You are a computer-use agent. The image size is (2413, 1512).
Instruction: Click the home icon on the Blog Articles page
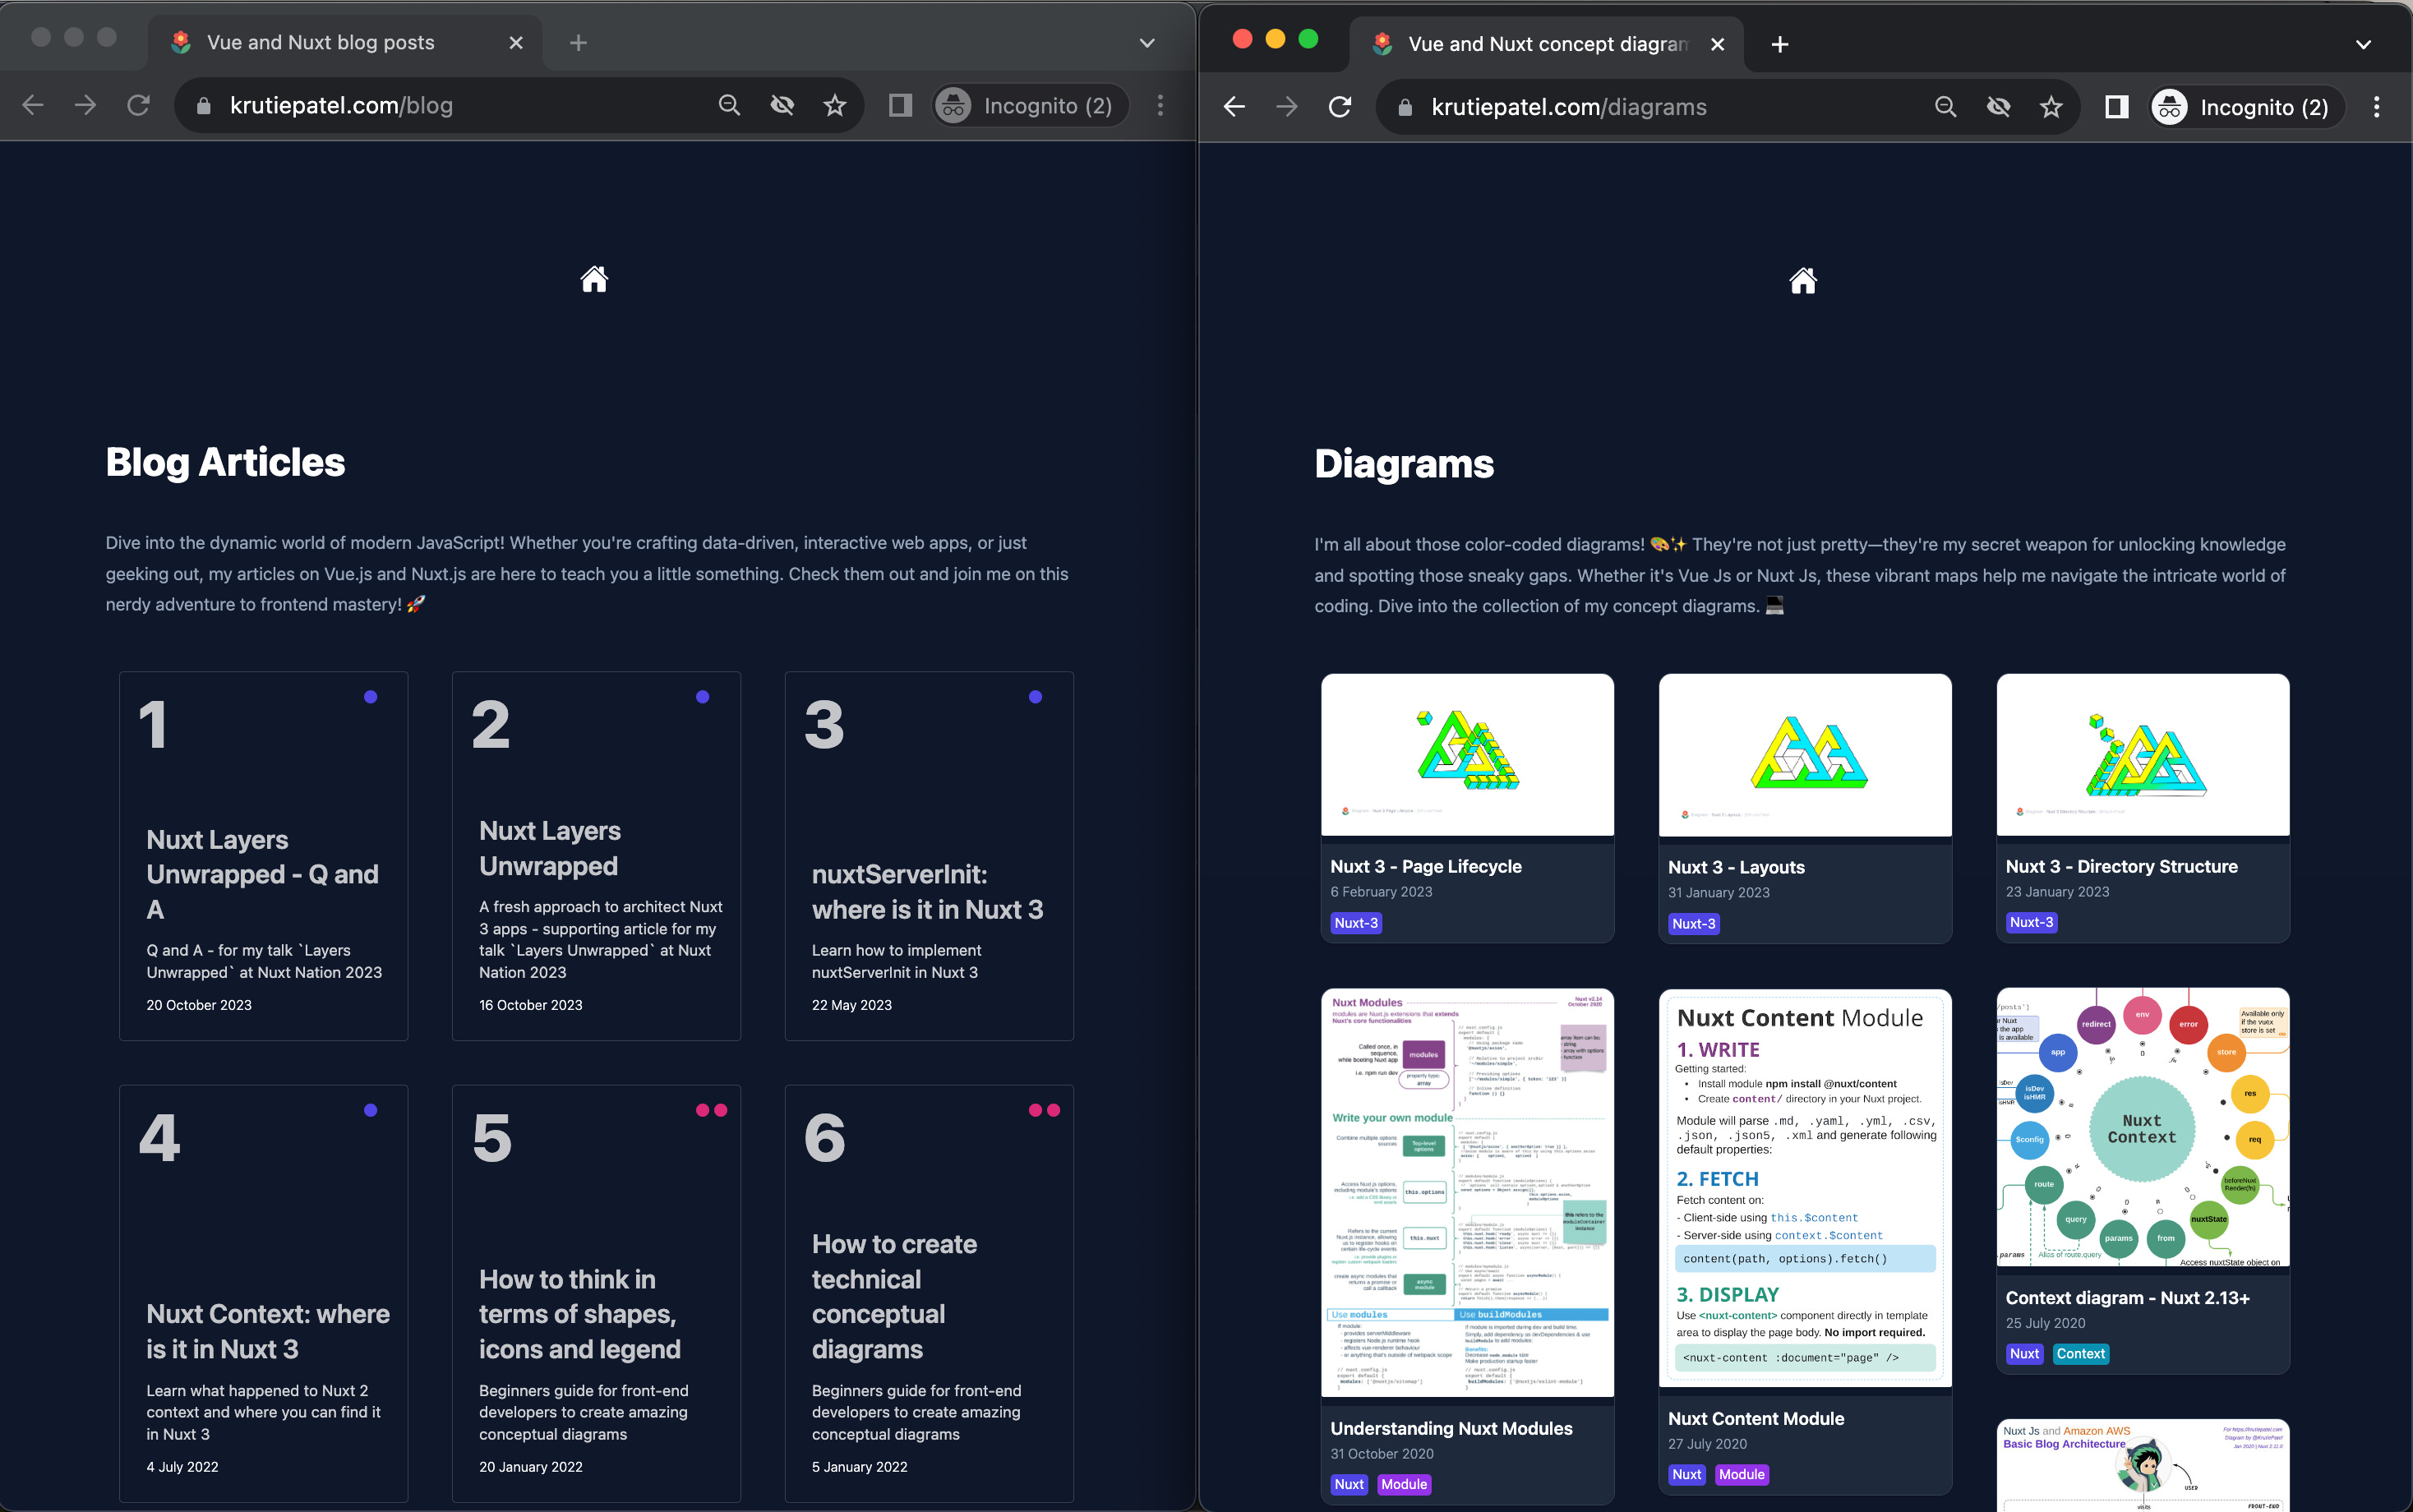tap(594, 280)
